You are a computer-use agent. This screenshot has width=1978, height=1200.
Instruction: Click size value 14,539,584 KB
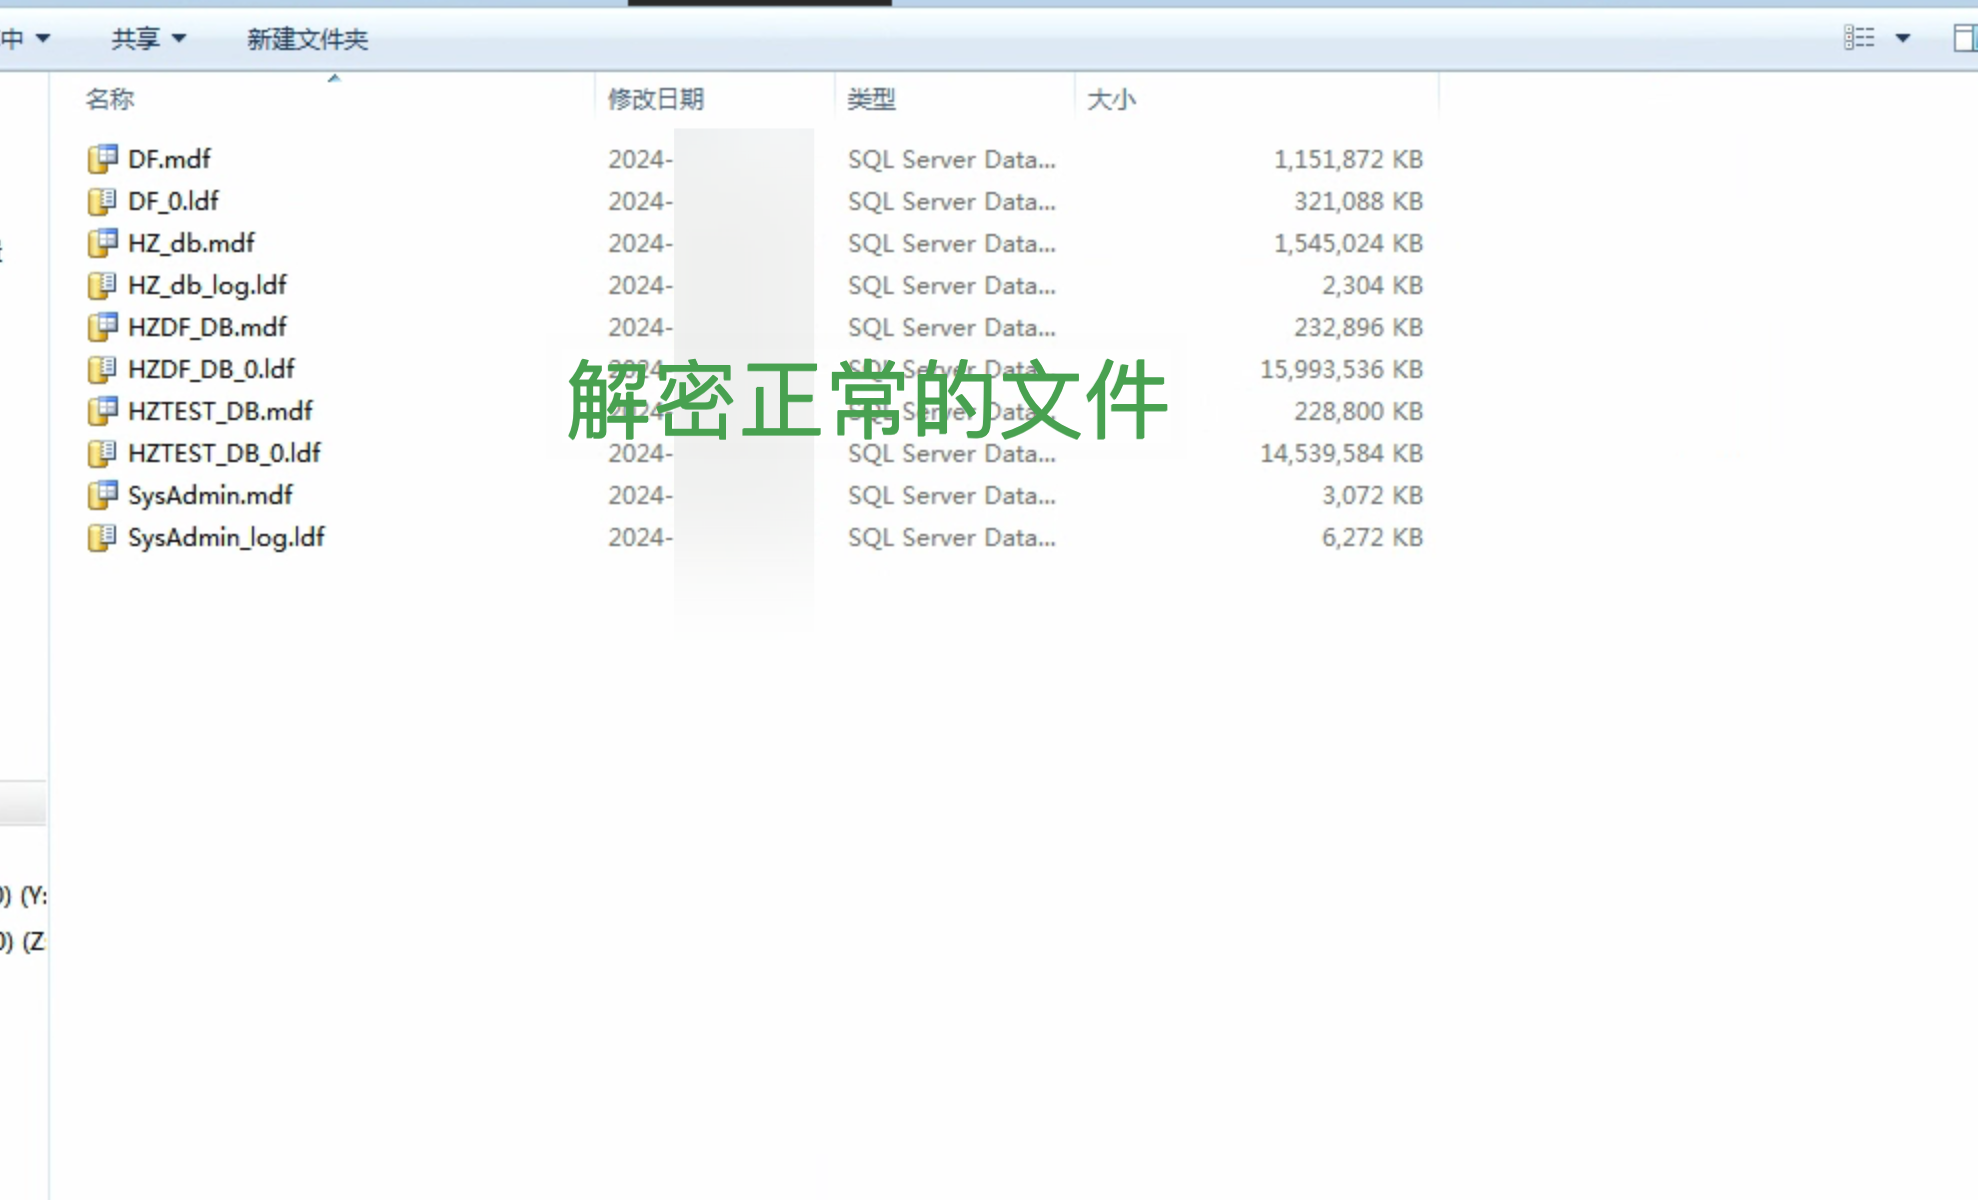tap(1341, 453)
